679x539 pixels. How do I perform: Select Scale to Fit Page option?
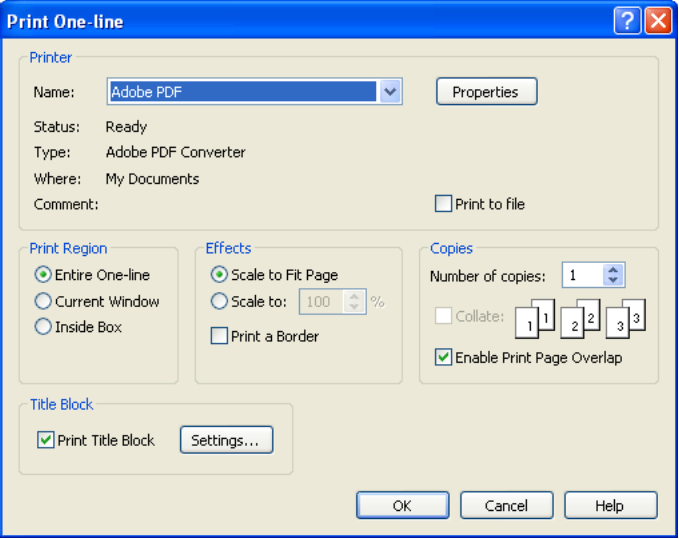[219, 274]
